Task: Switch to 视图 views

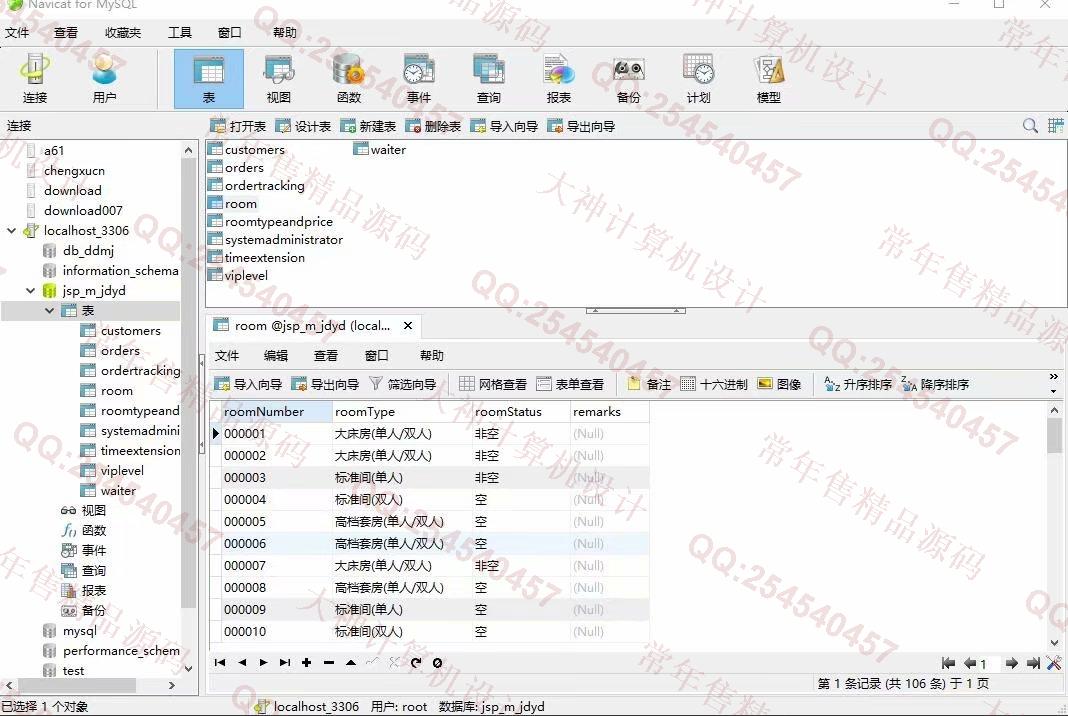Action: click(x=279, y=78)
